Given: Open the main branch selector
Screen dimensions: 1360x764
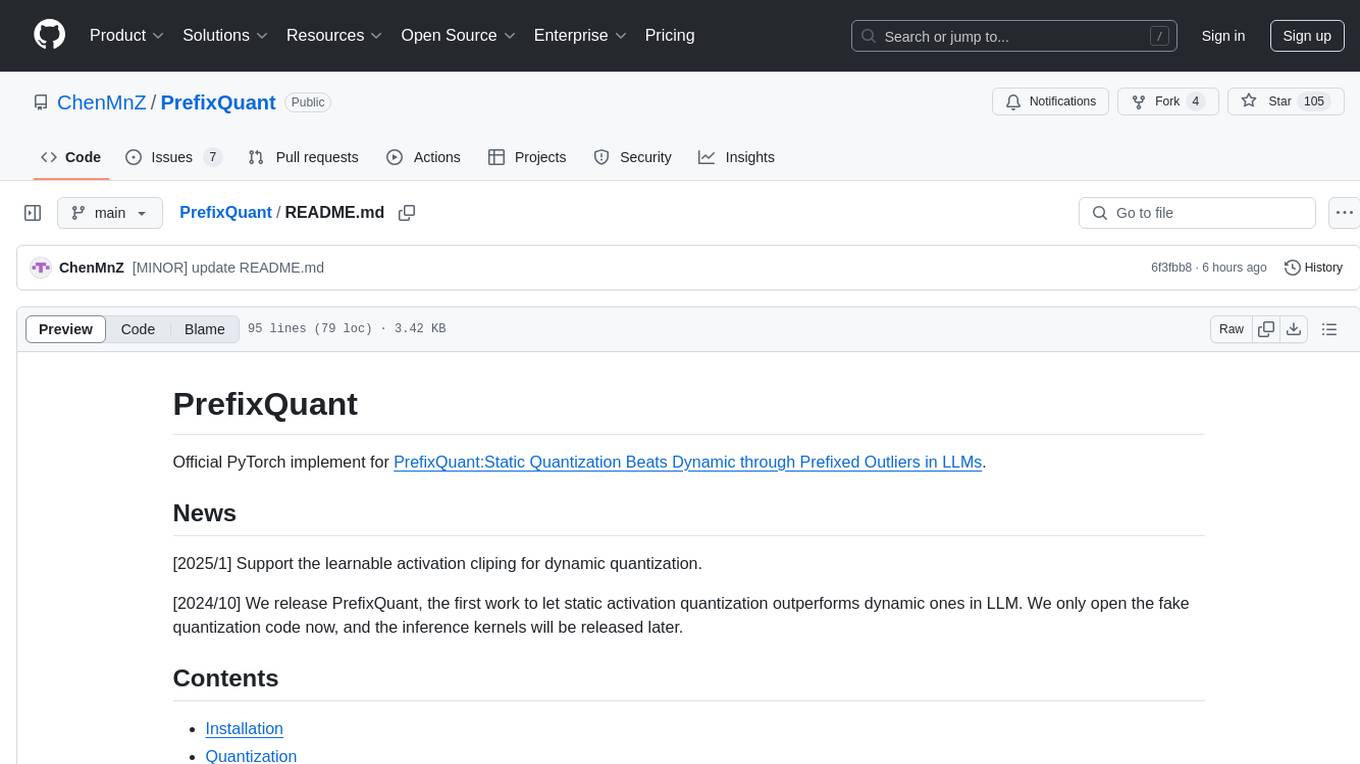Looking at the screenshot, I should [109, 213].
